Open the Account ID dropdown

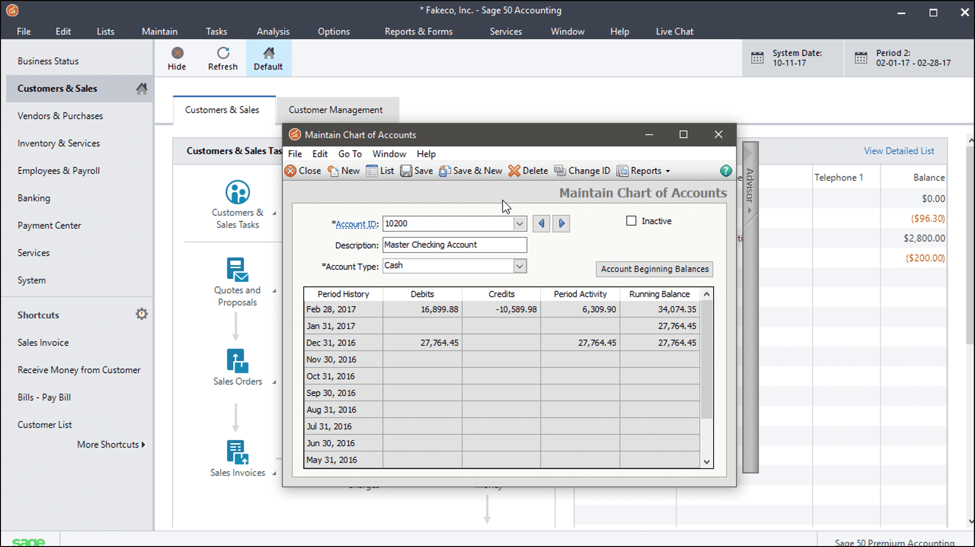click(519, 224)
